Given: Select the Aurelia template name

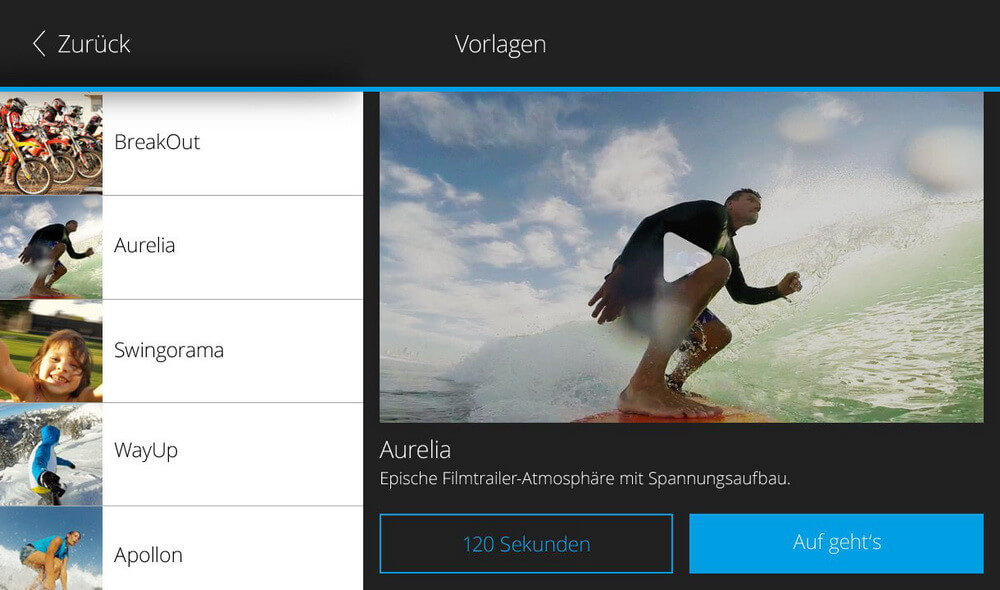Looking at the screenshot, I should pyautogui.click(x=144, y=245).
